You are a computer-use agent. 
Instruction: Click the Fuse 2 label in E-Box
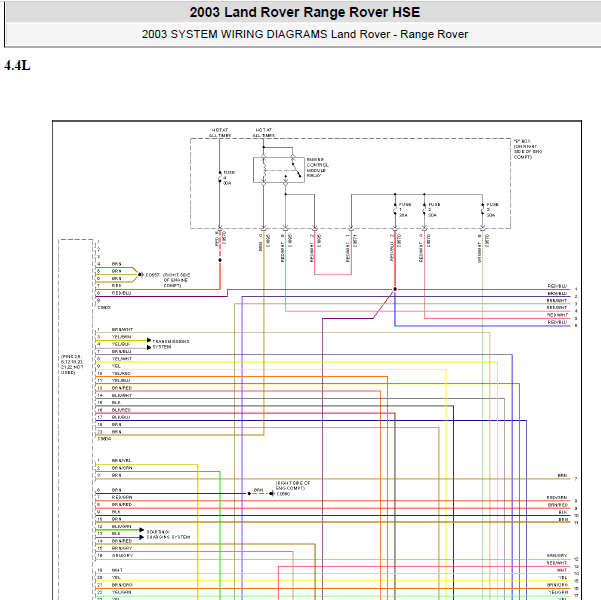(x=434, y=210)
